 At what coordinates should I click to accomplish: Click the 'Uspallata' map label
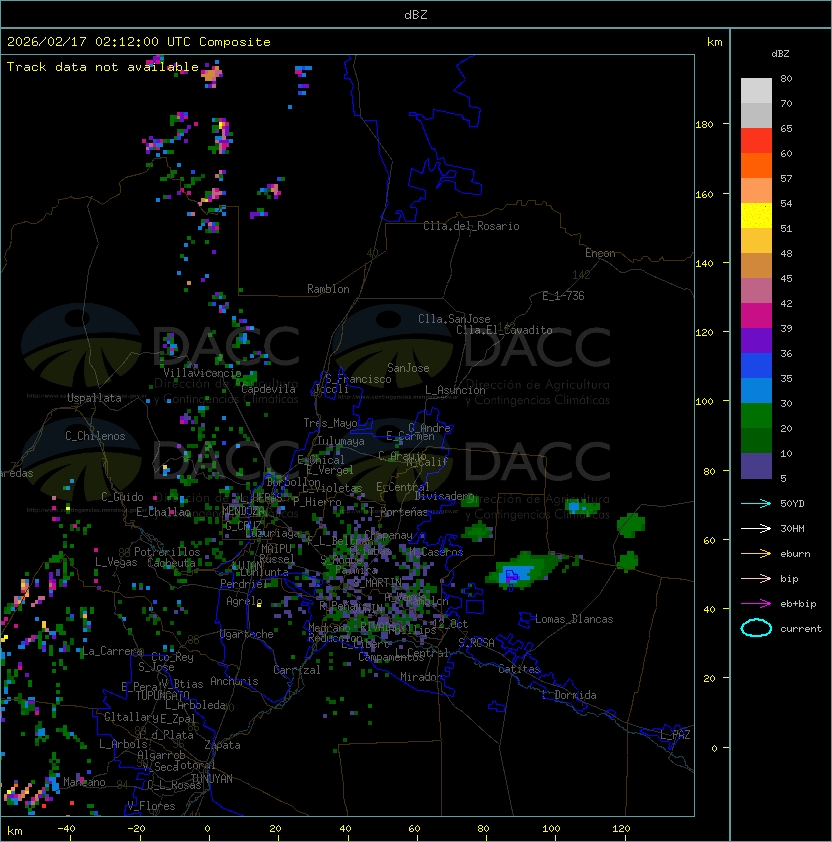(x=94, y=398)
